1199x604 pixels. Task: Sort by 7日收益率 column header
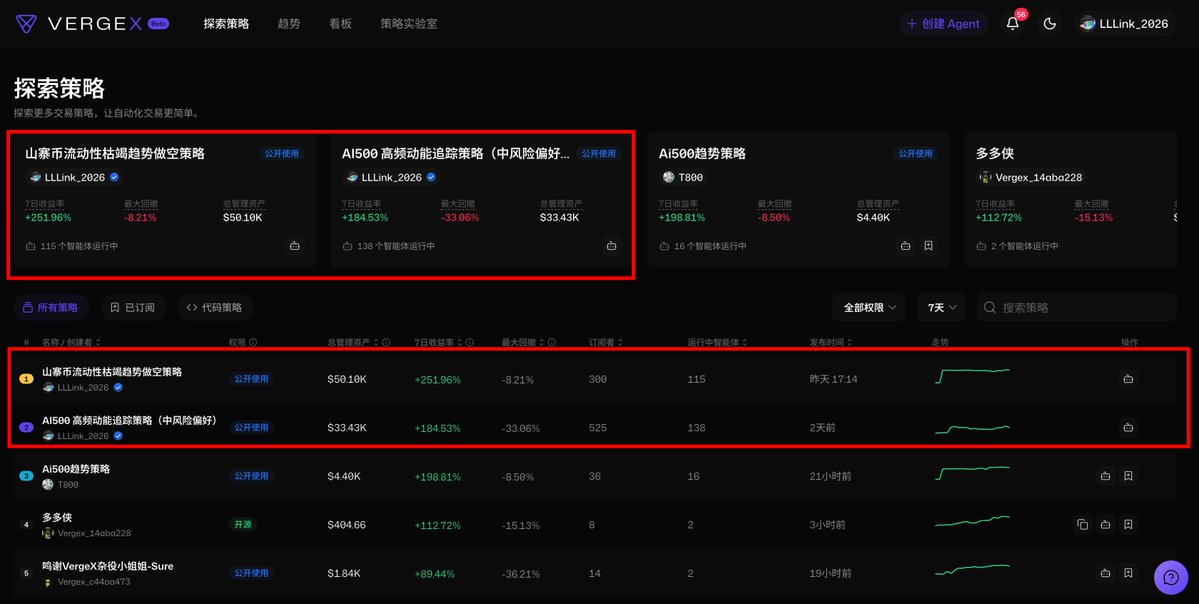pos(439,343)
